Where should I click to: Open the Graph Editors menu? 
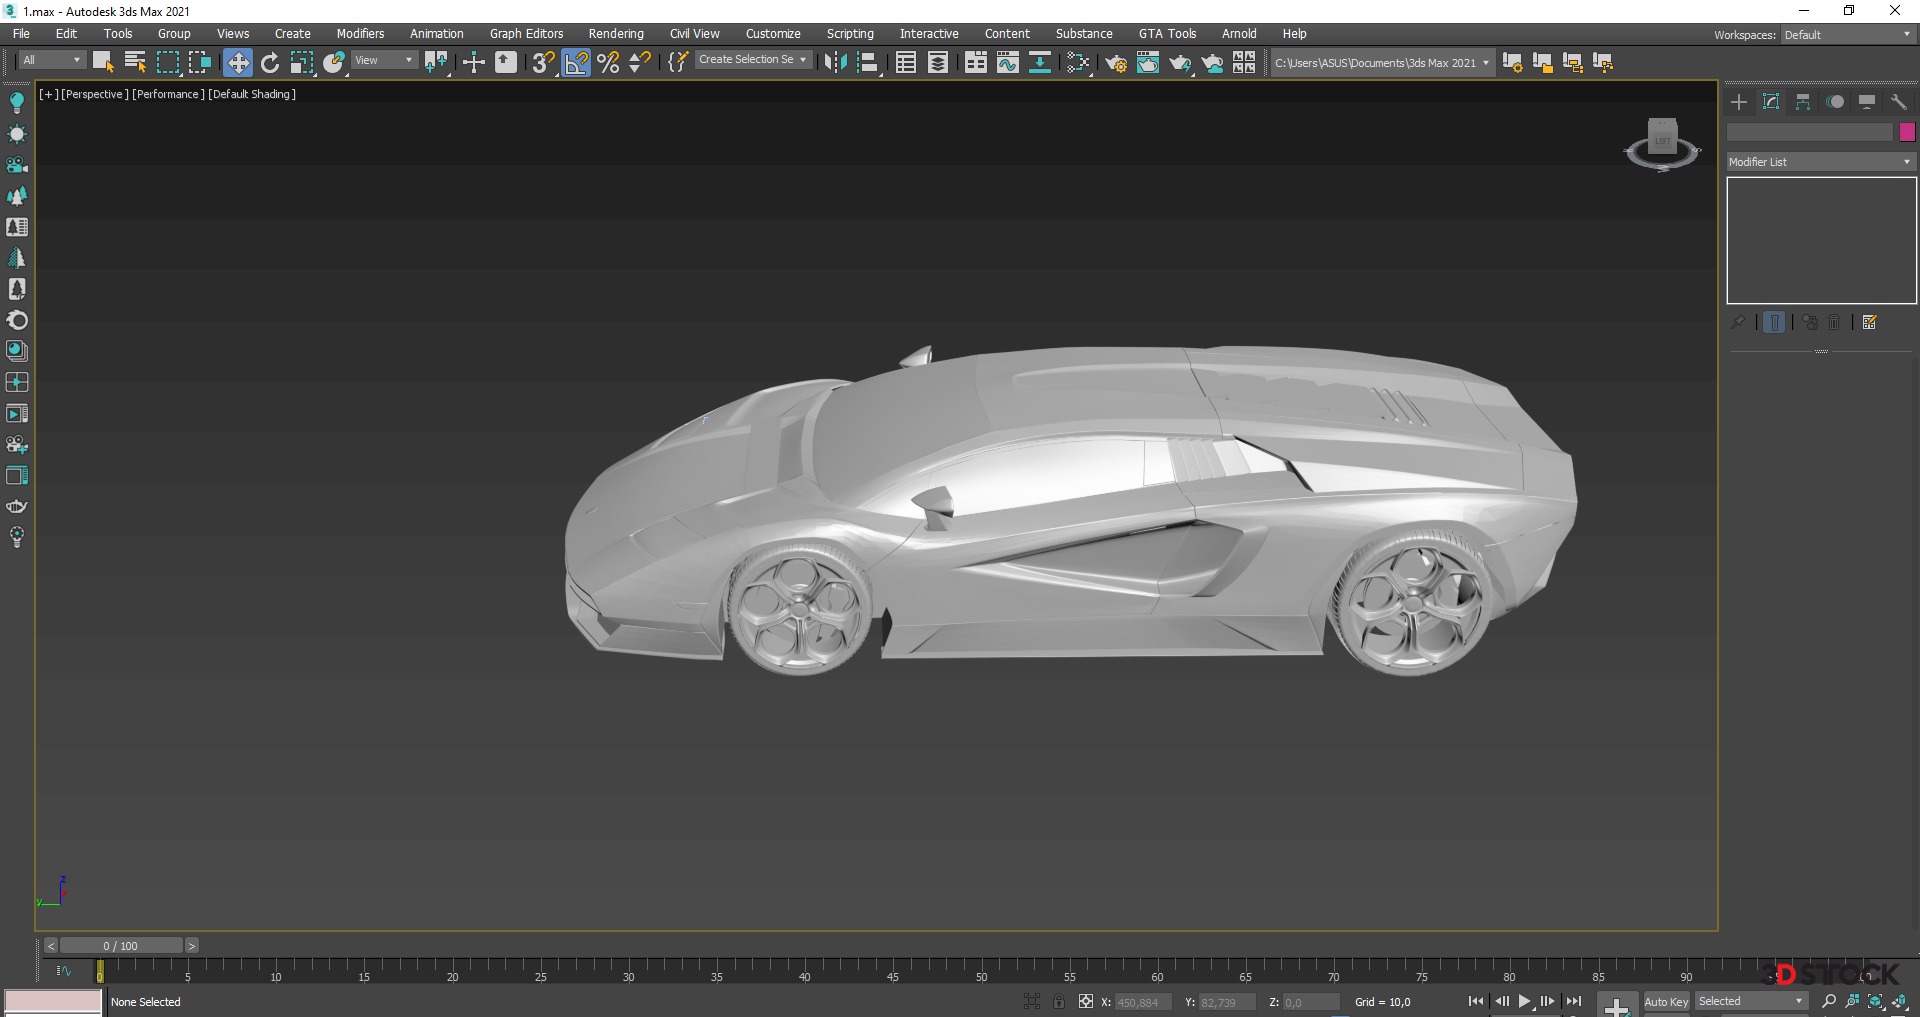(526, 34)
